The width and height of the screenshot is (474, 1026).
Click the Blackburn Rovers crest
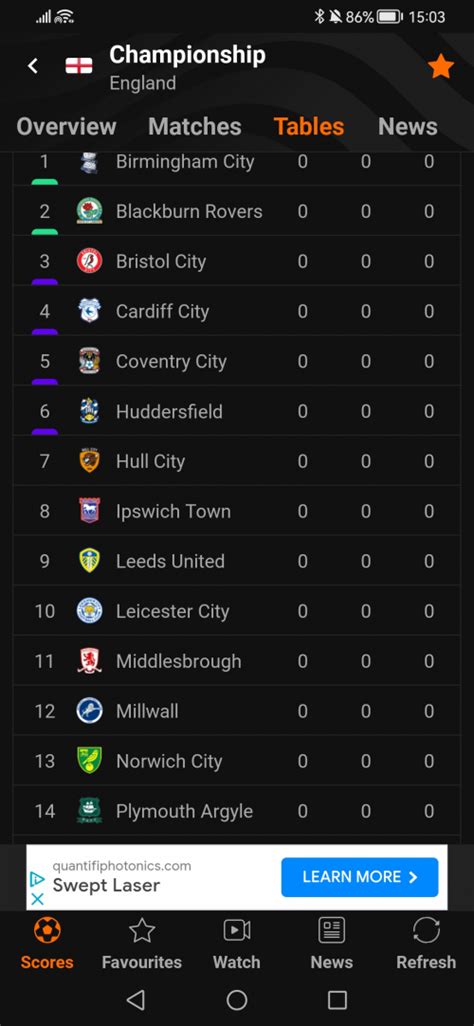[x=89, y=211]
